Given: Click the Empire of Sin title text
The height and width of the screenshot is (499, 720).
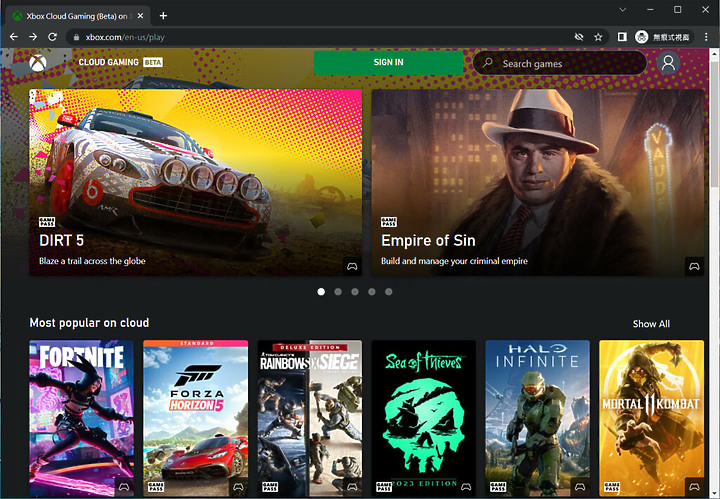Looking at the screenshot, I should [x=428, y=241].
